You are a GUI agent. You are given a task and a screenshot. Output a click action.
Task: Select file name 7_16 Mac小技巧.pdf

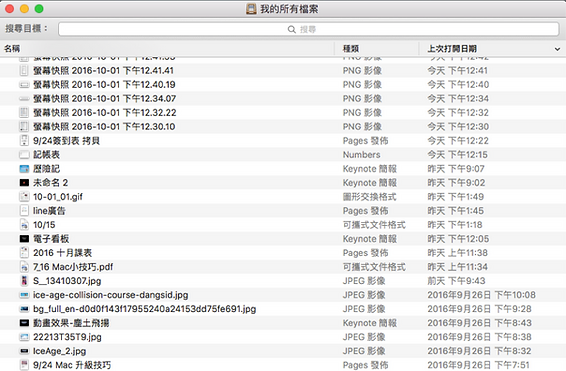(73, 267)
